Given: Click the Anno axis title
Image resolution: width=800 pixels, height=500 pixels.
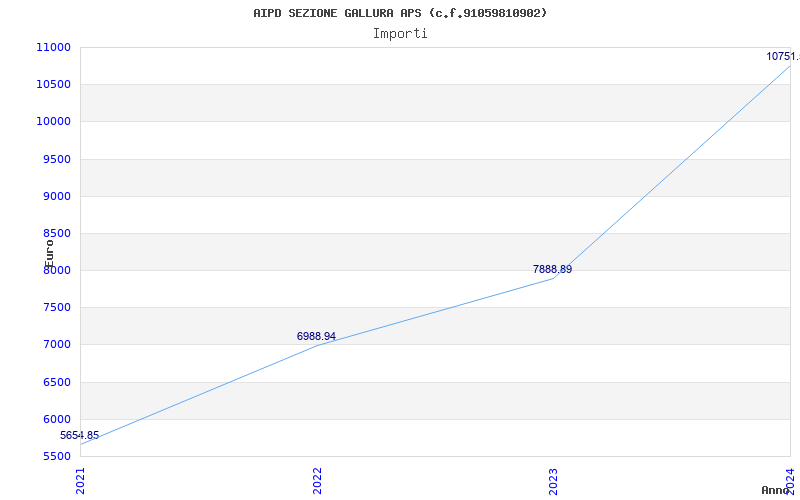Looking at the screenshot, I should tap(775, 490).
